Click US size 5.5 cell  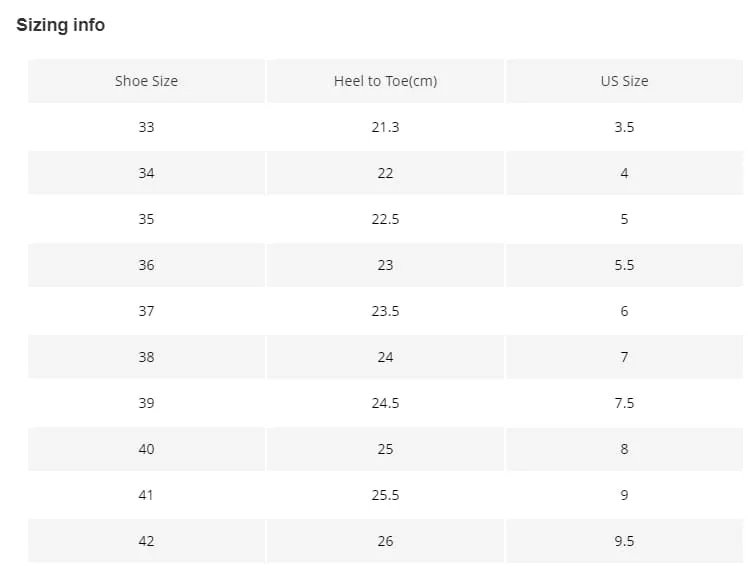[x=624, y=265]
